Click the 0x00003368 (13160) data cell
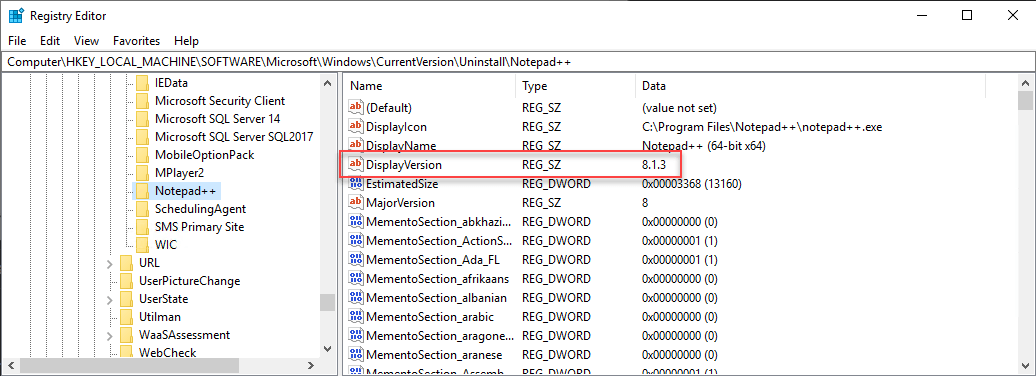 [x=691, y=184]
